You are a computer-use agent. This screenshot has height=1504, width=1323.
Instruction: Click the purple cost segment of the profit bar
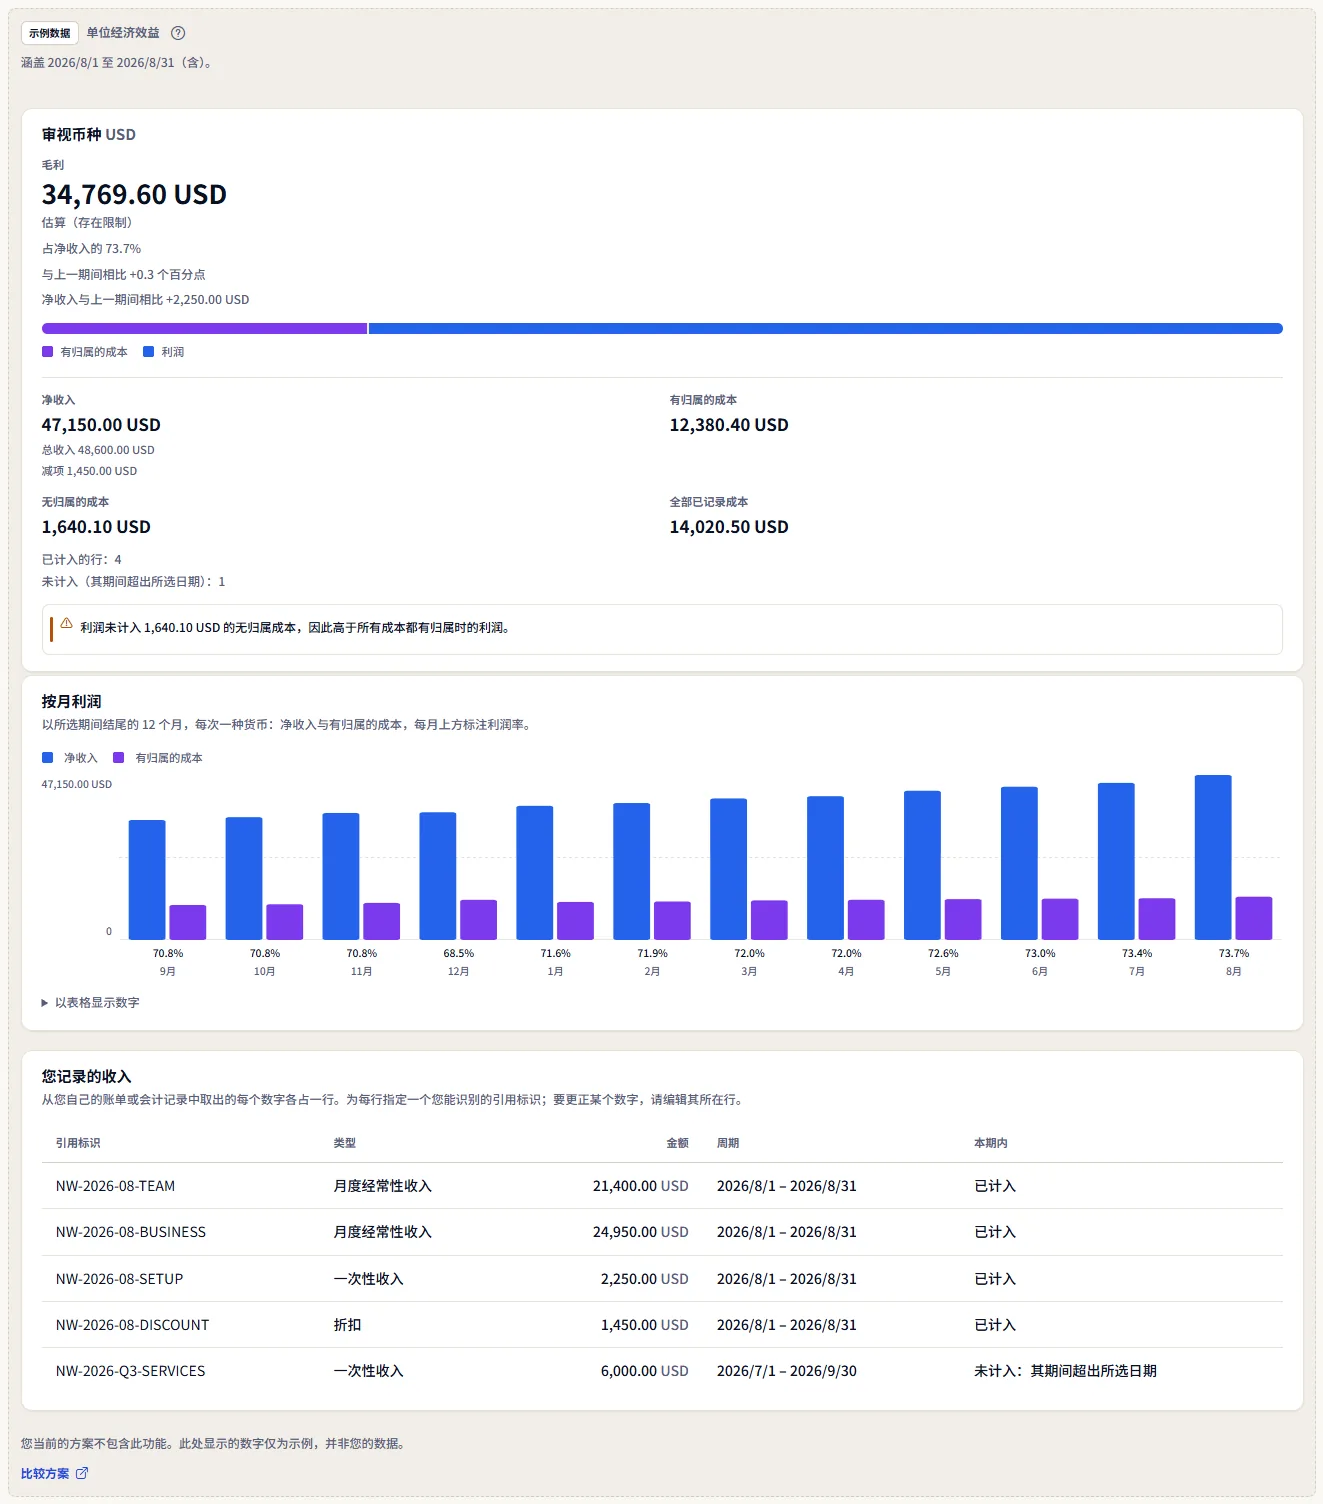[x=204, y=328]
